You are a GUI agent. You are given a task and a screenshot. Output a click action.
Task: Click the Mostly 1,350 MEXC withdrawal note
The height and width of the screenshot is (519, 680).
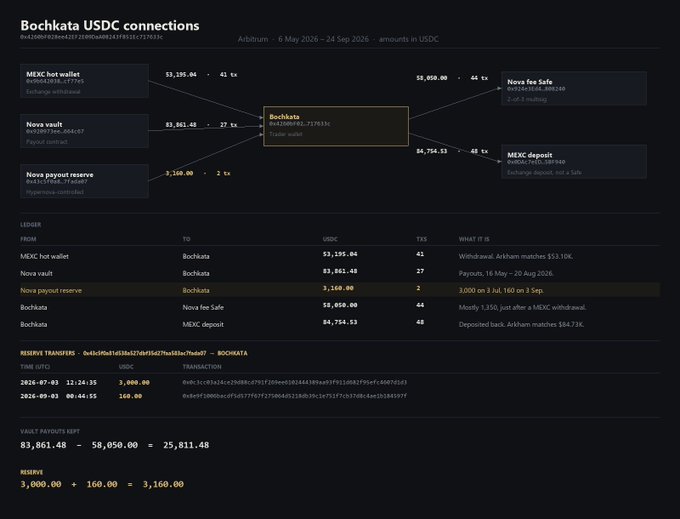(x=523, y=307)
